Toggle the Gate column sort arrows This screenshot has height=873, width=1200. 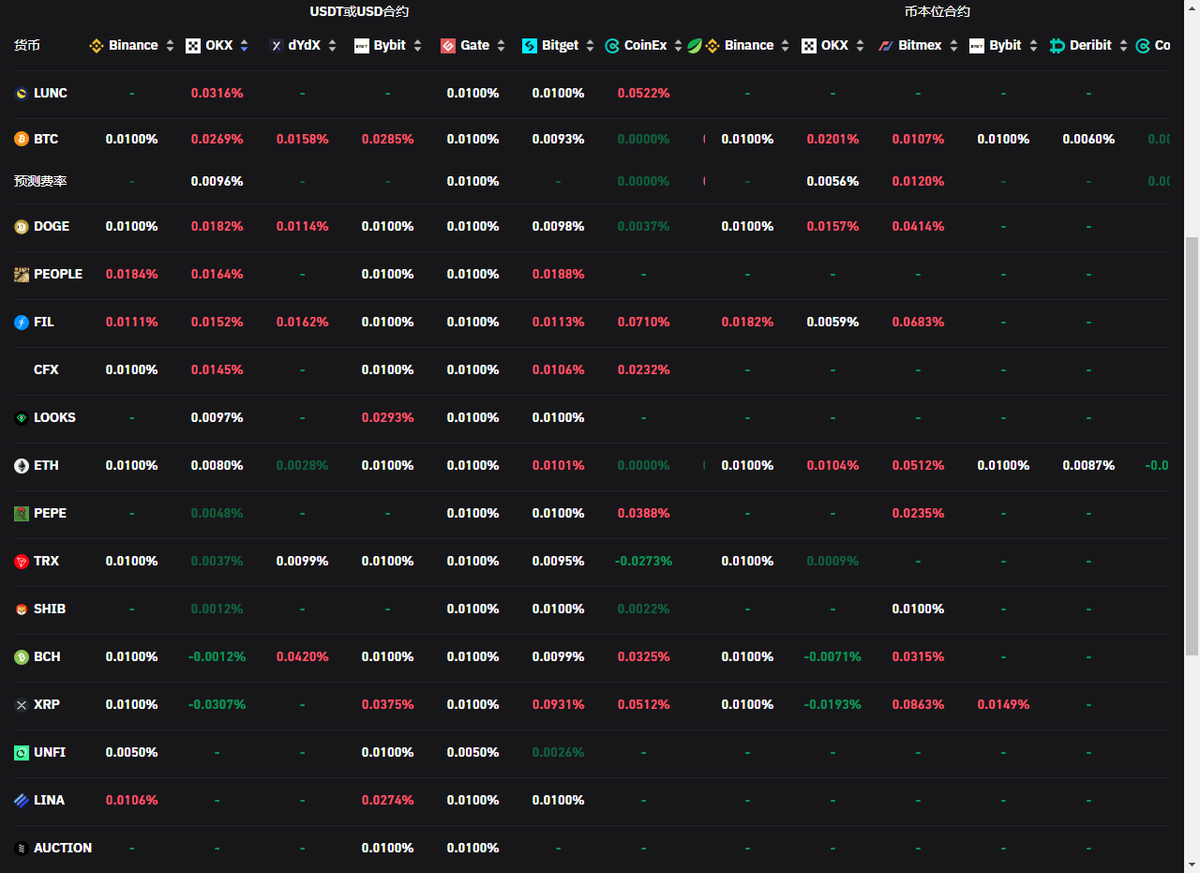501,46
